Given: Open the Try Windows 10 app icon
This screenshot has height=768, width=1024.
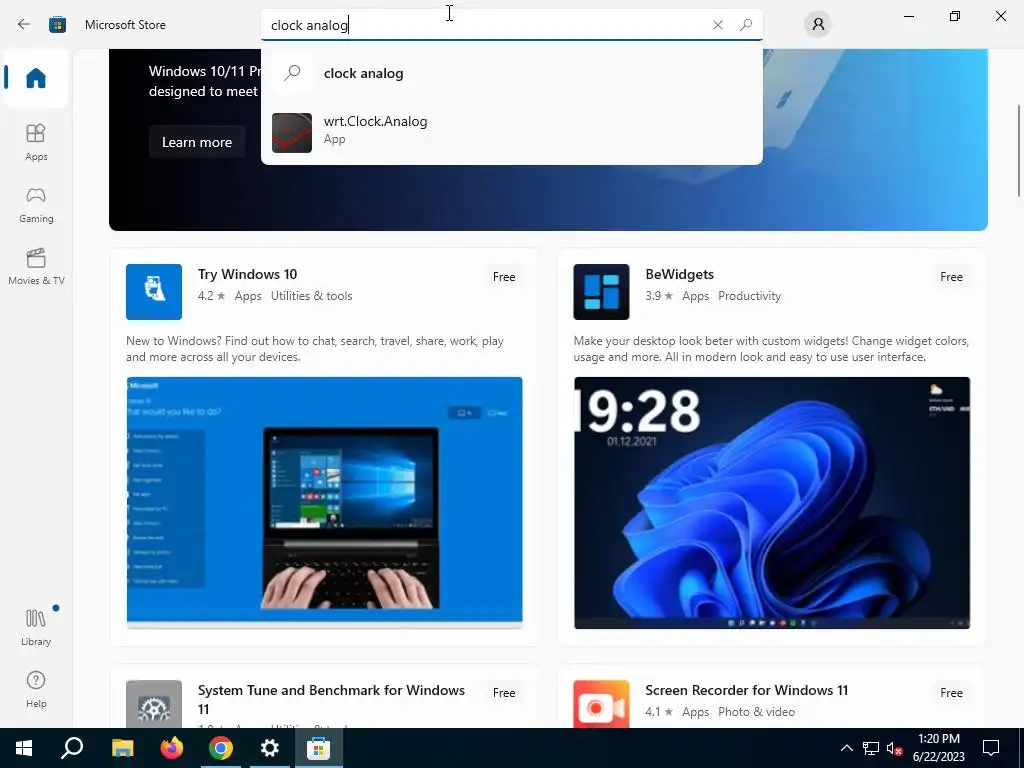Looking at the screenshot, I should (x=153, y=291).
